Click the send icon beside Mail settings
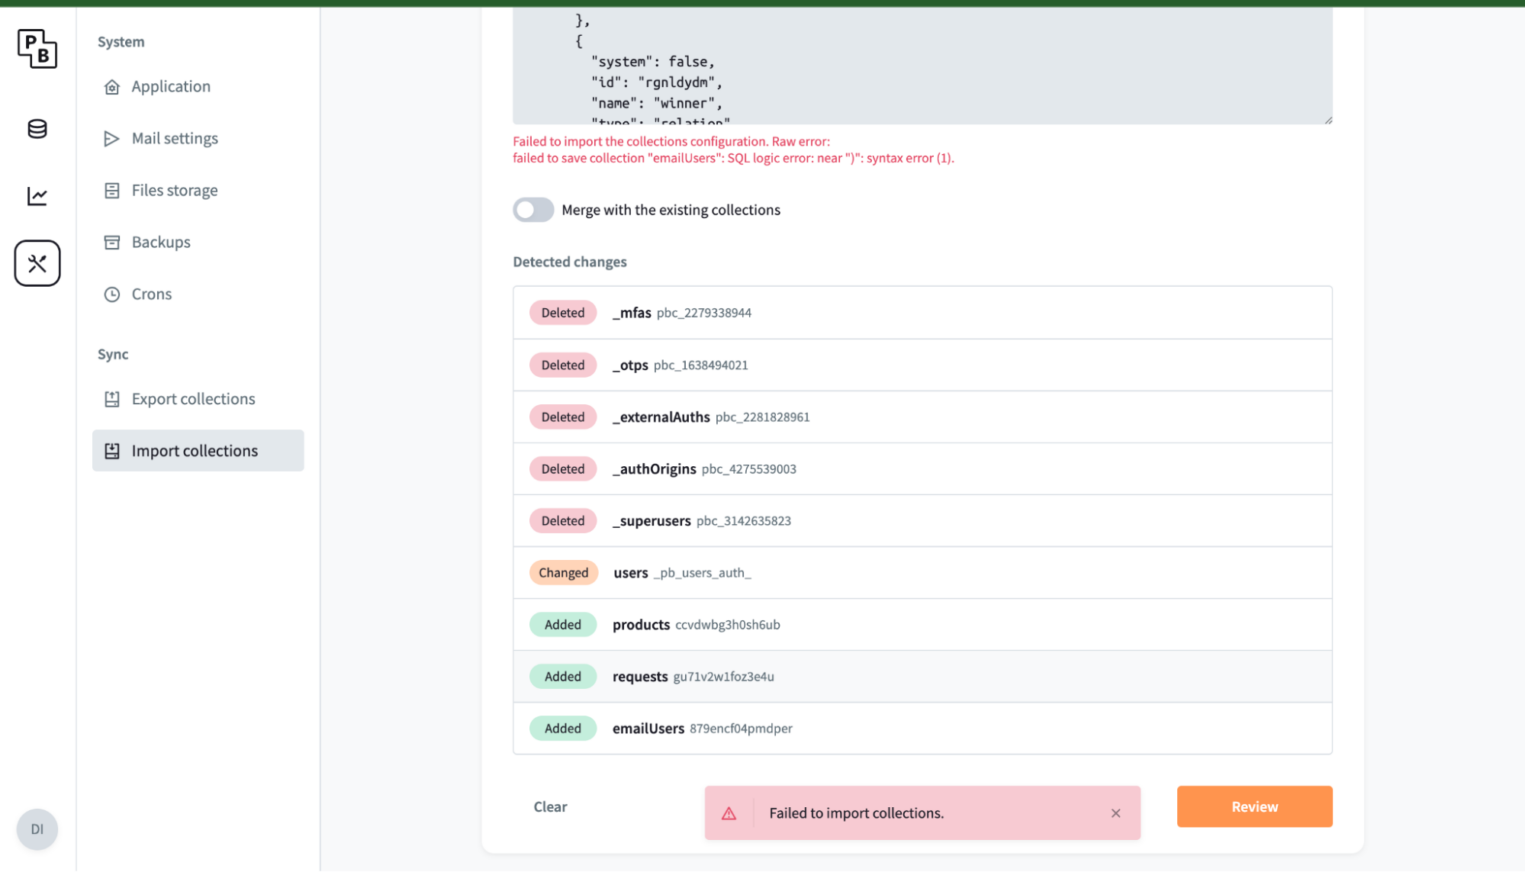 tap(112, 139)
